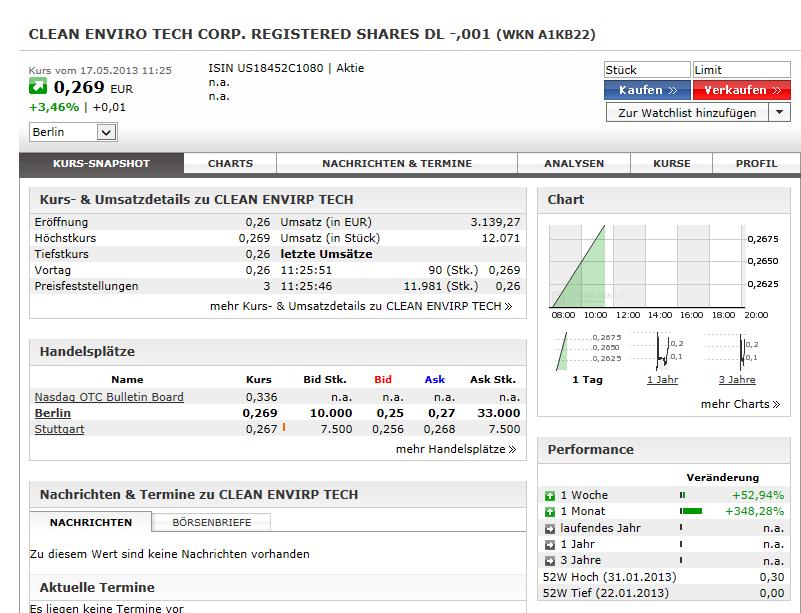
Task: Click the orange alert marker next to Stuttgart price
Action: tap(283, 426)
